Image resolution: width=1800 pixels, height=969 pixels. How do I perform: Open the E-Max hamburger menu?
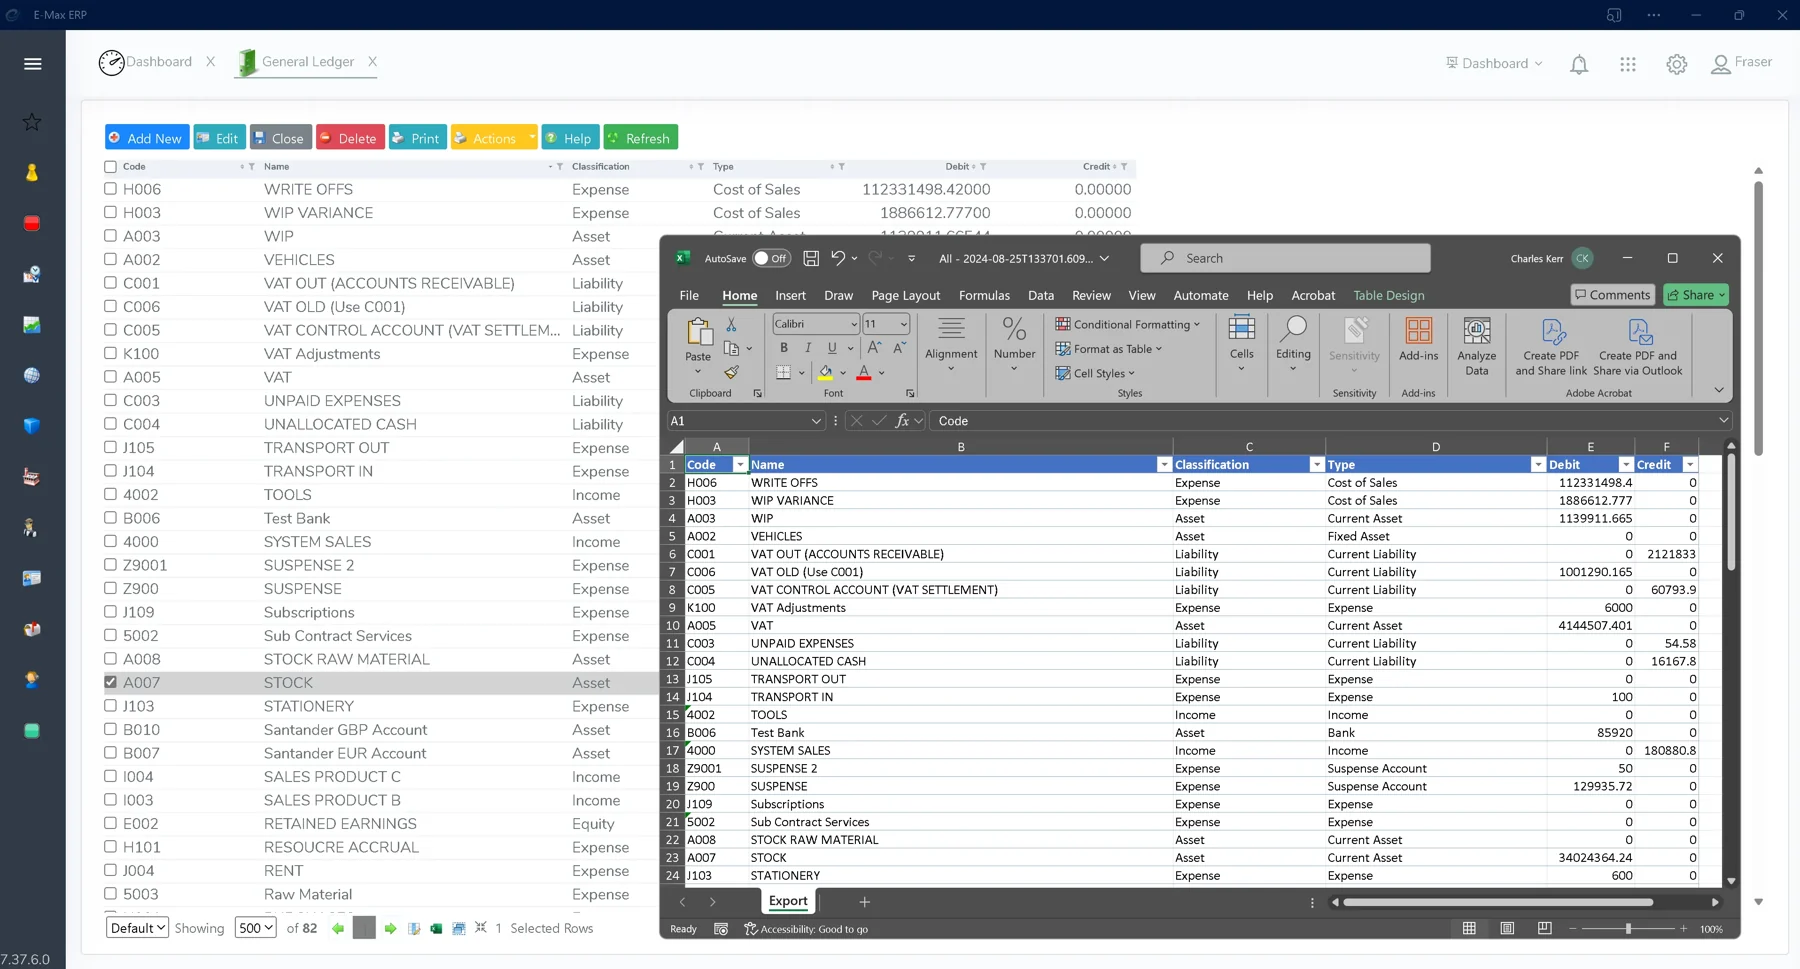coord(32,63)
